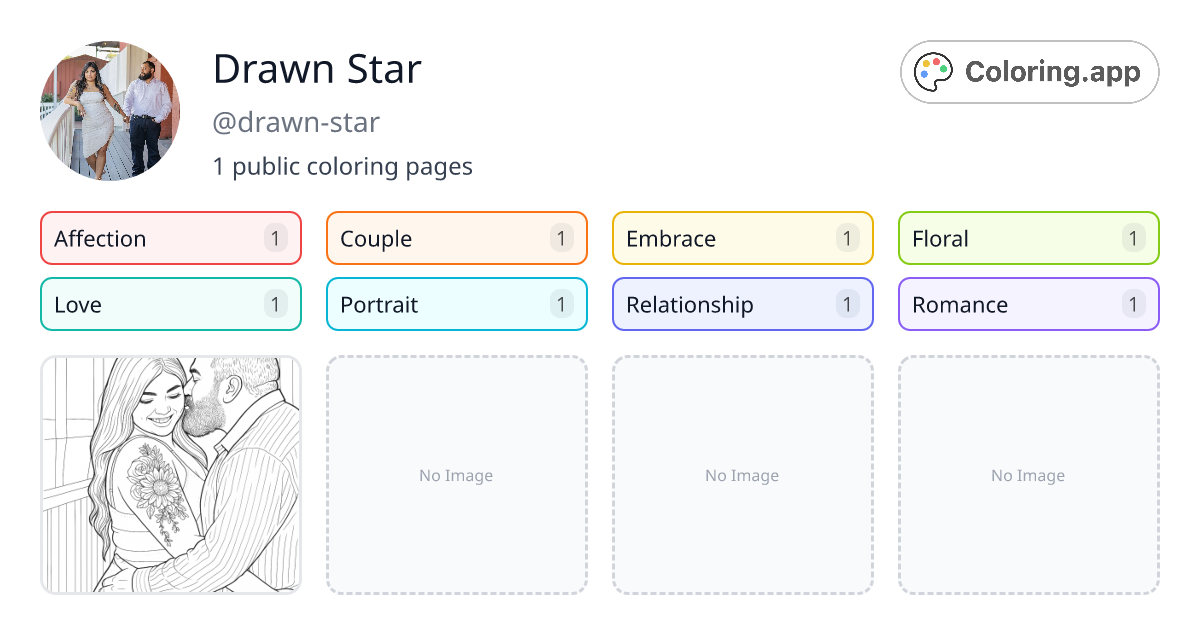Click the count badge on Affection tag
The width and height of the screenshot is (1200, 630).
point(276,238)
